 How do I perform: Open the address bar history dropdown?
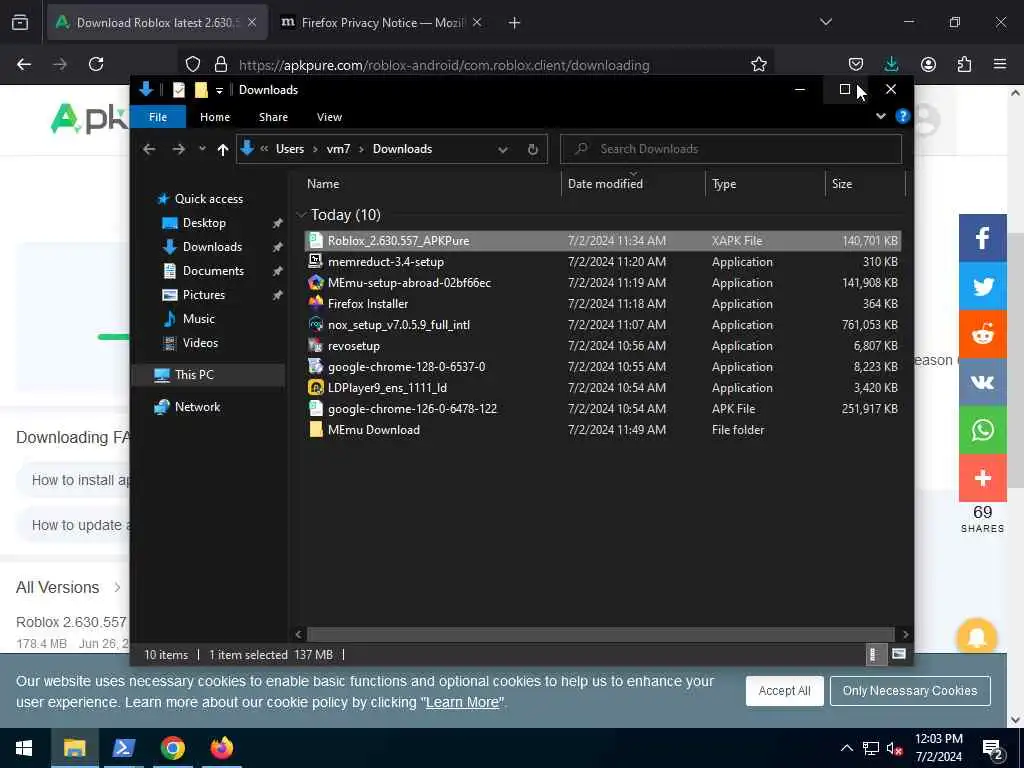pos(502,150)
